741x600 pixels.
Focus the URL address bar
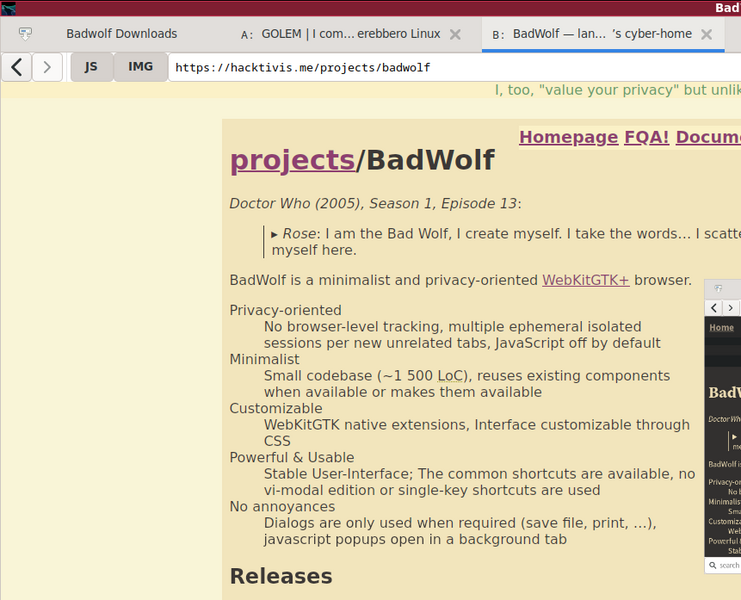pyautogui.click(x=455, y=67)
